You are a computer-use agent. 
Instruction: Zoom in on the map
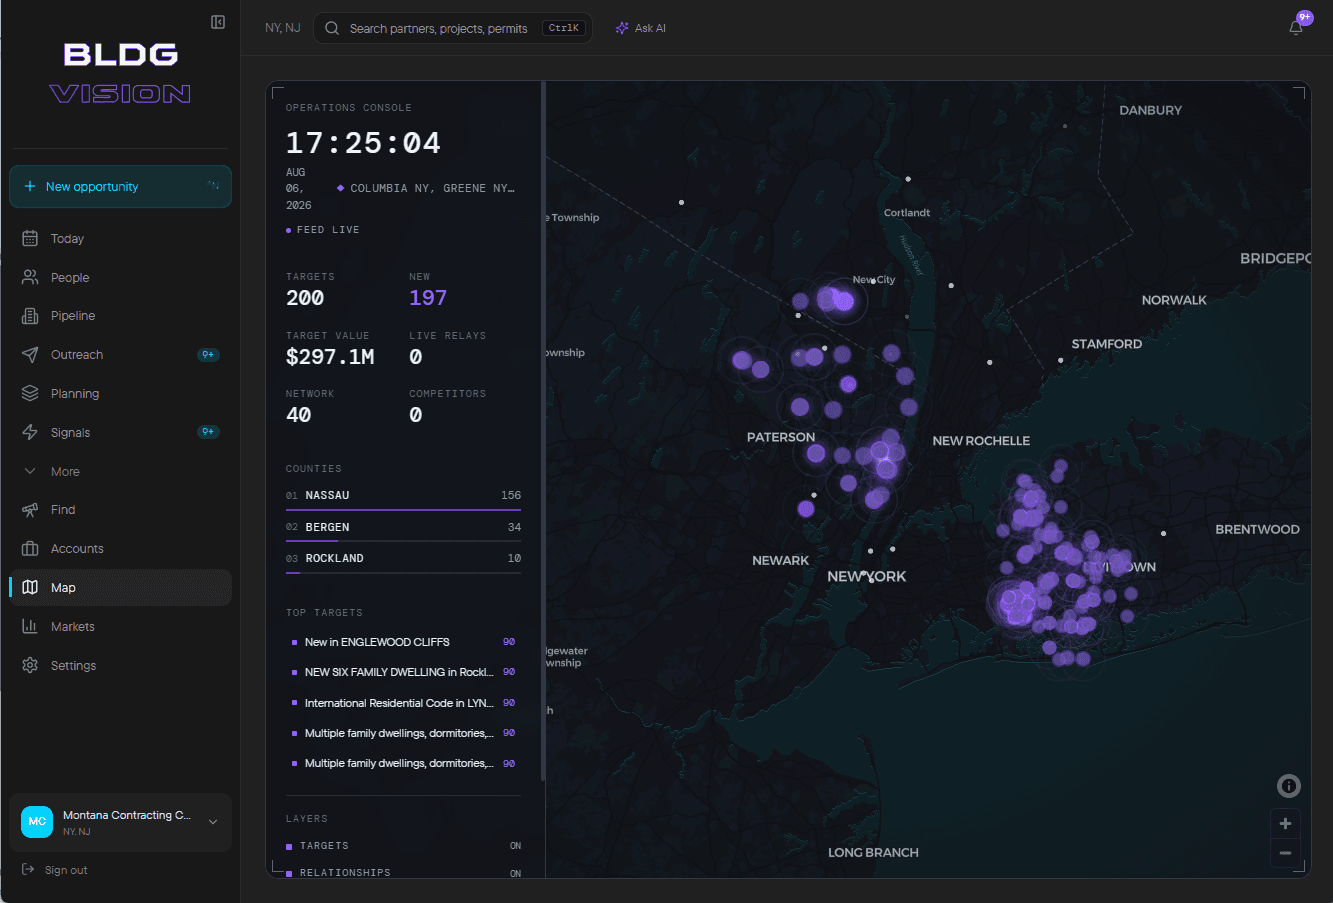tap(1285, 824)
